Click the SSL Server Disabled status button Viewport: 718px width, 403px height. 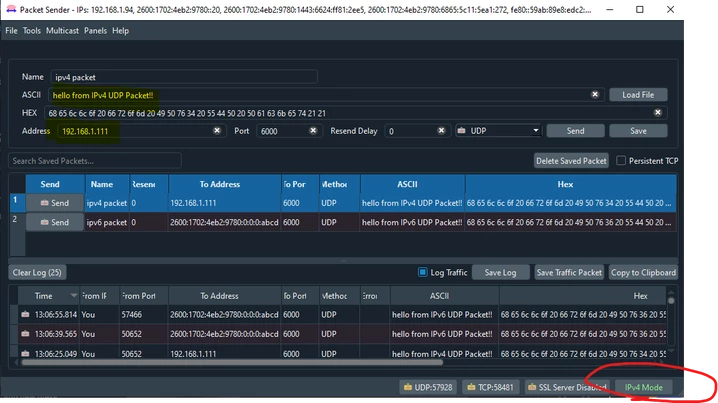tap(567, 387)
